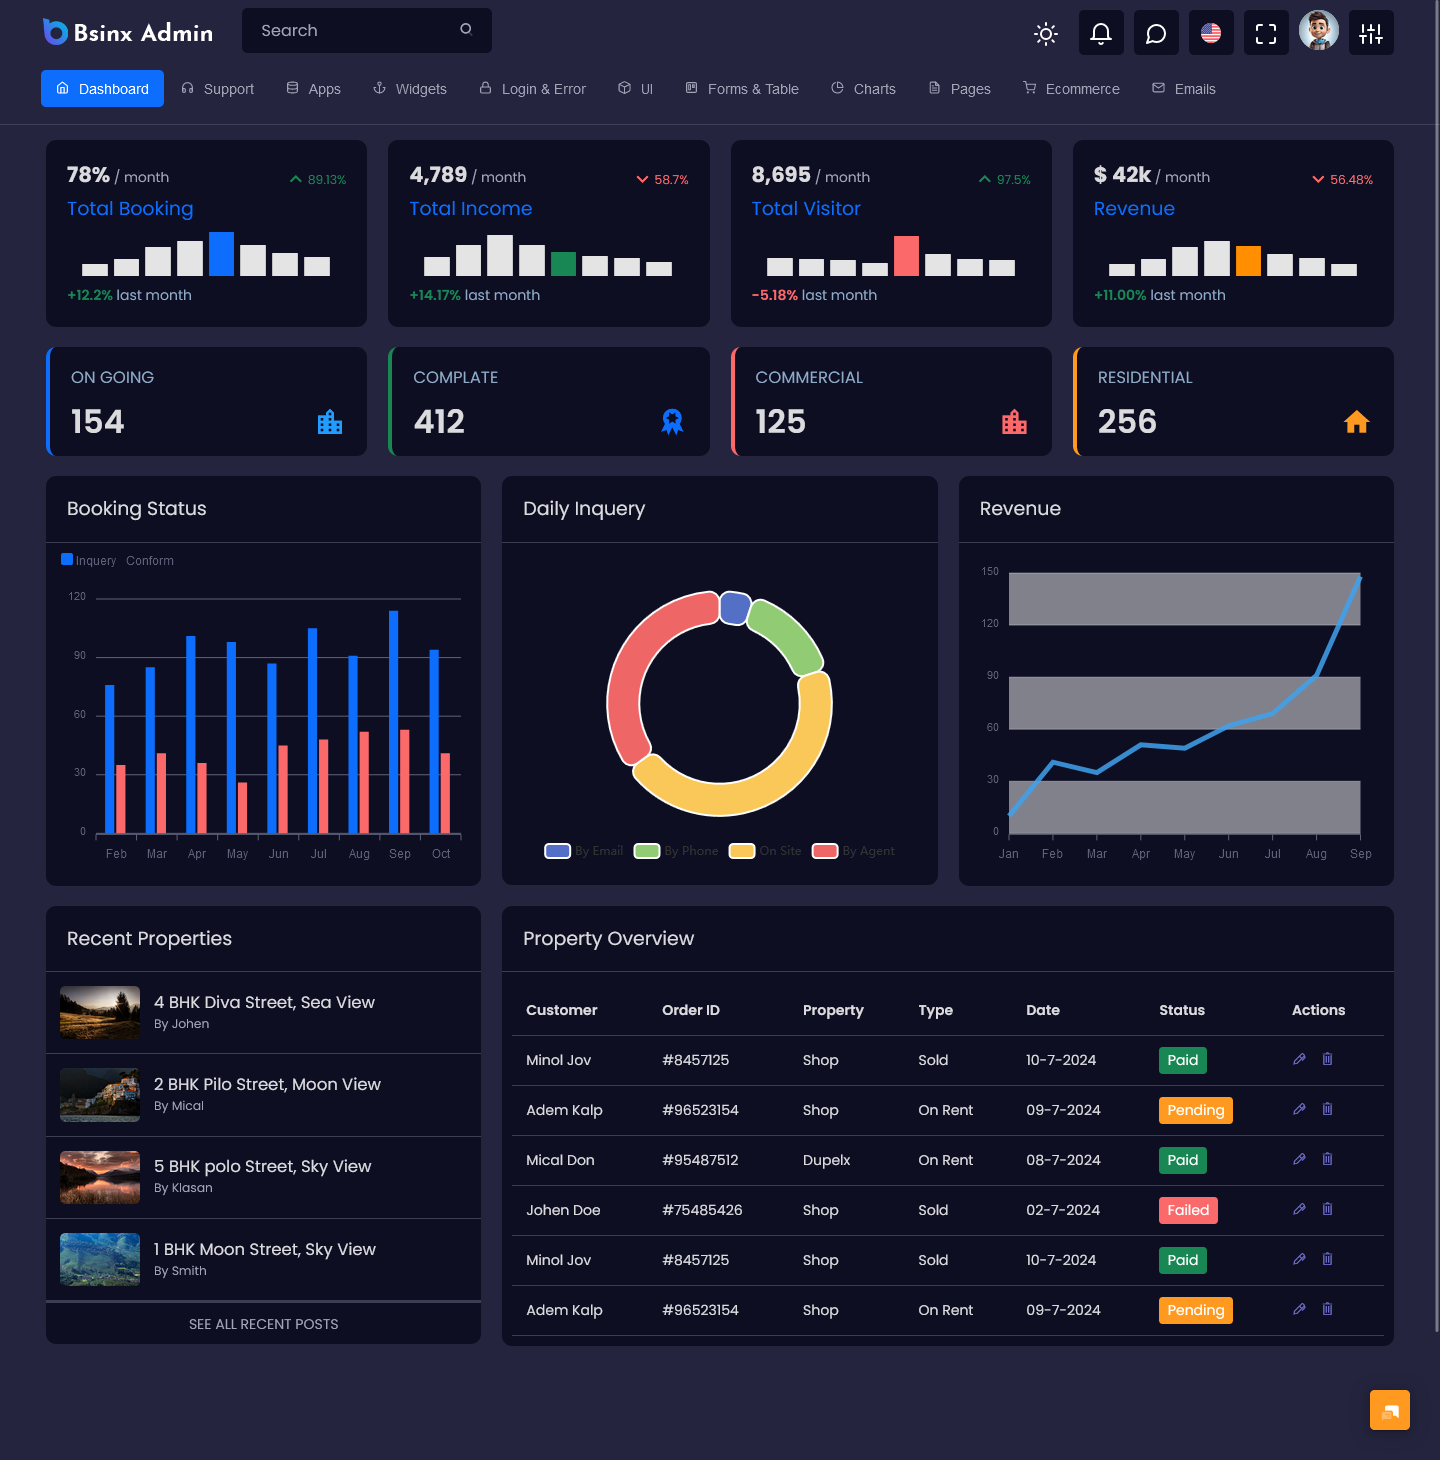Click the 5 BHK polo Street thumbnail
The image size is (1440, 1460).
(100, 1177)
